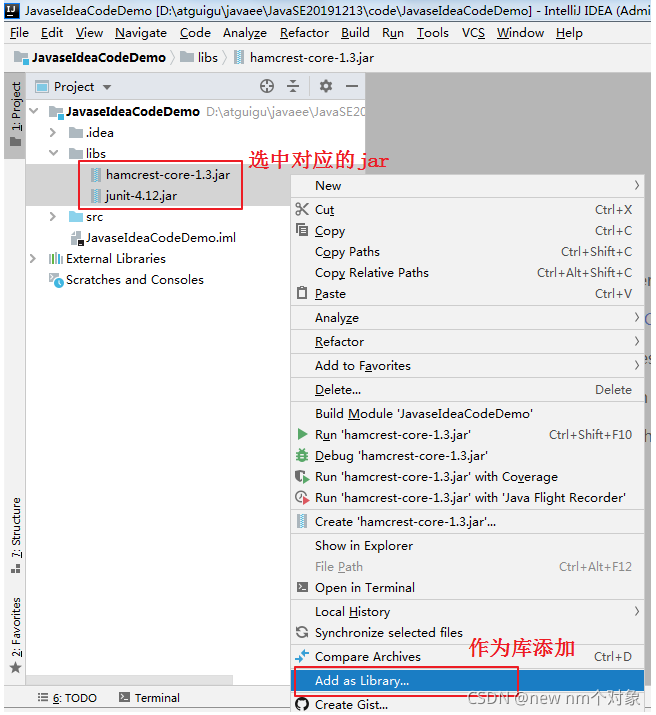Choose Delete... from context menu
Image resolution: width=656 pixels, height=715 pixels.
tap(467, 389)
